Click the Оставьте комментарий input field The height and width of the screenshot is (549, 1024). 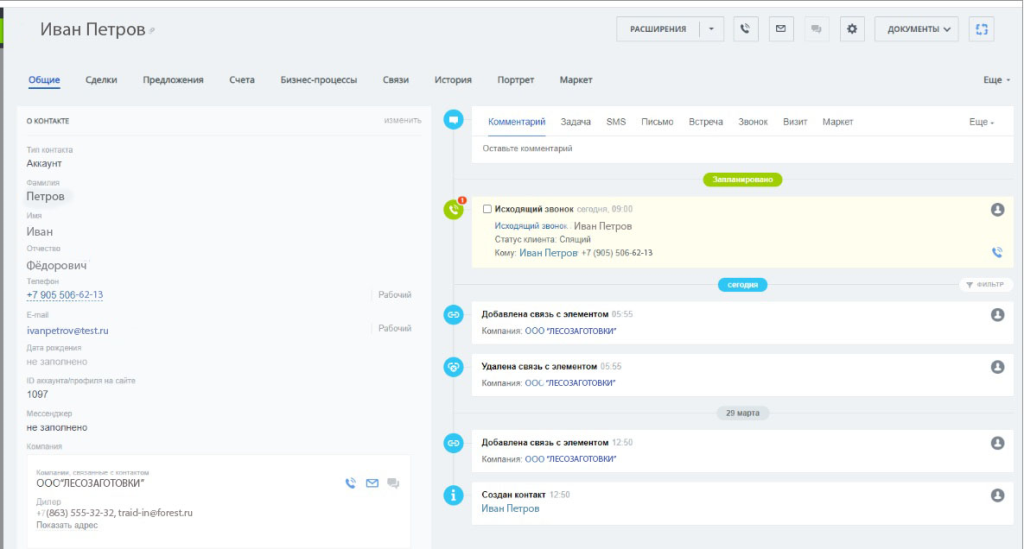pos(700,148)
